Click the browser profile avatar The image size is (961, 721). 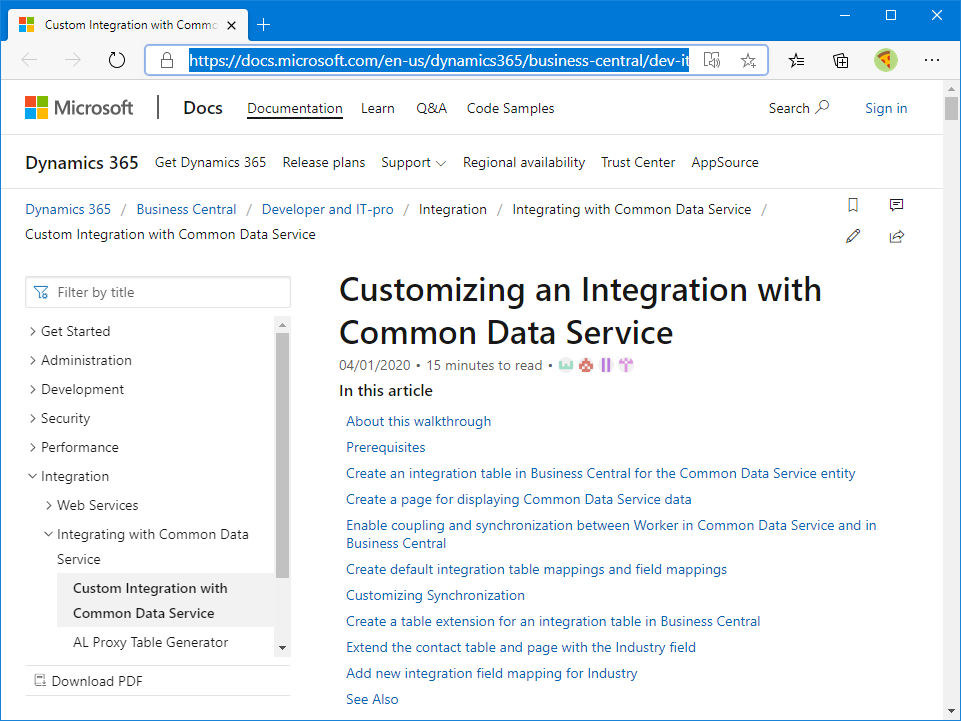tap(886, 60)
